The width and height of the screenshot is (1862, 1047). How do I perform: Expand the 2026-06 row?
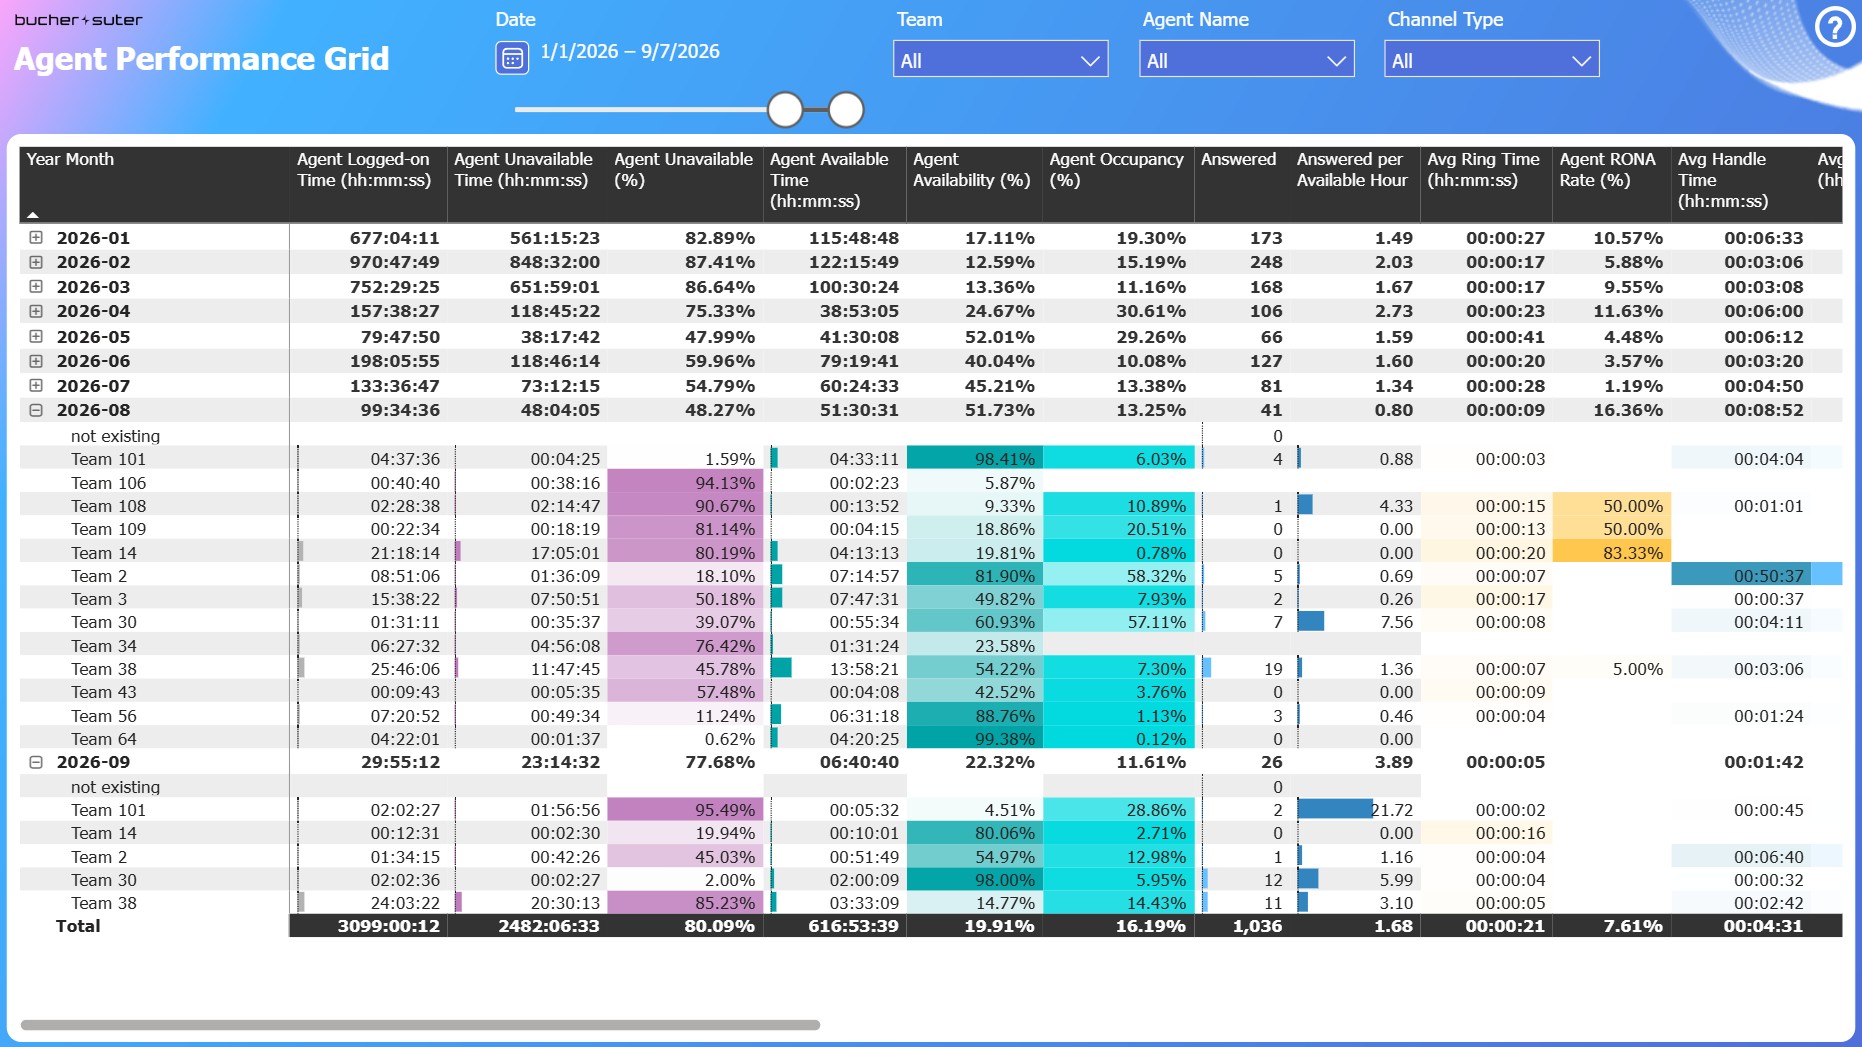click(x=36, y=361)
